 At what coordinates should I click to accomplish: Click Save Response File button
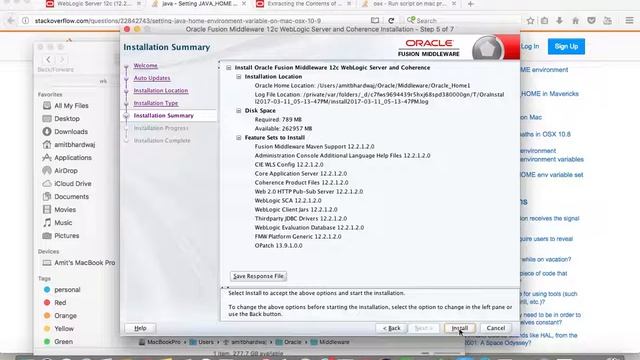point(258,276)
